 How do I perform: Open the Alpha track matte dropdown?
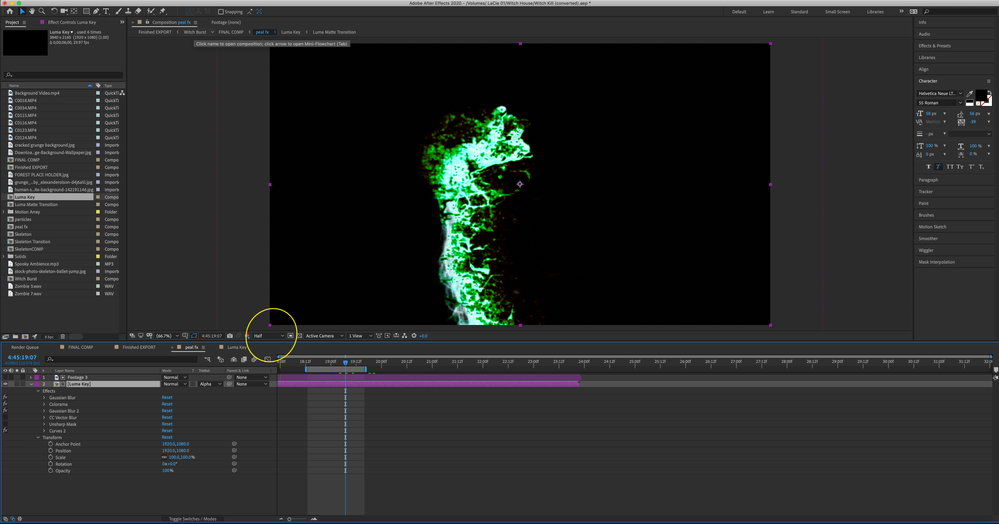tap(210, 384)
